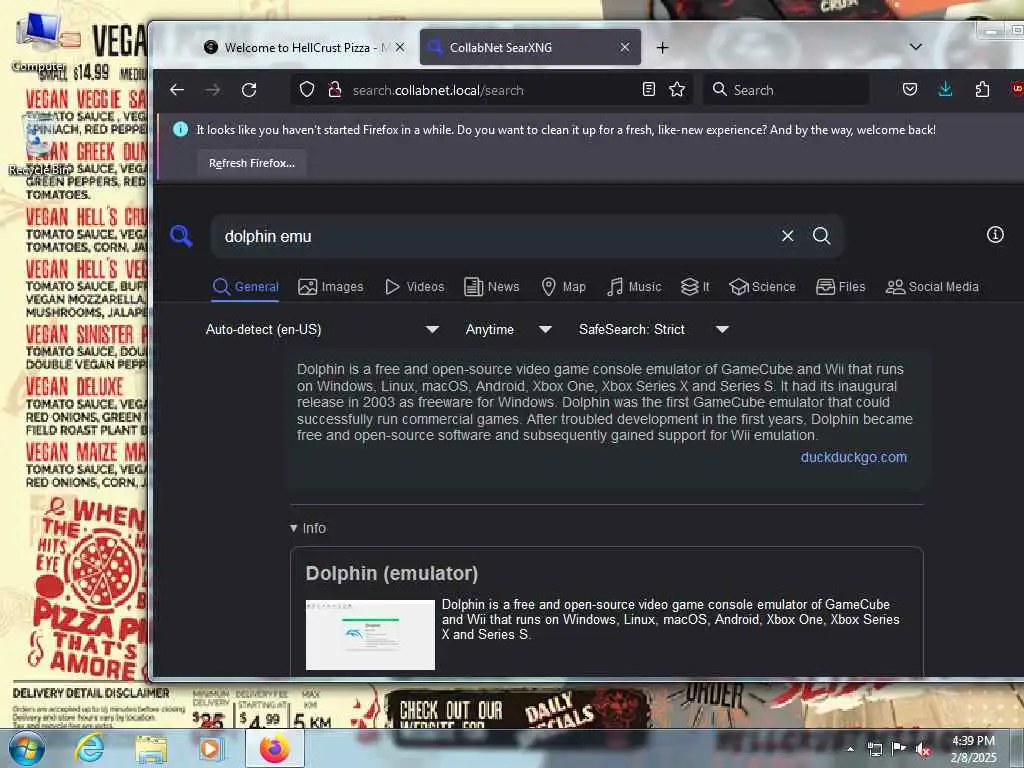The width and height of the screenshot is (1024, 768).
Task: Switch to Science search category
Action: pos(762,287)
